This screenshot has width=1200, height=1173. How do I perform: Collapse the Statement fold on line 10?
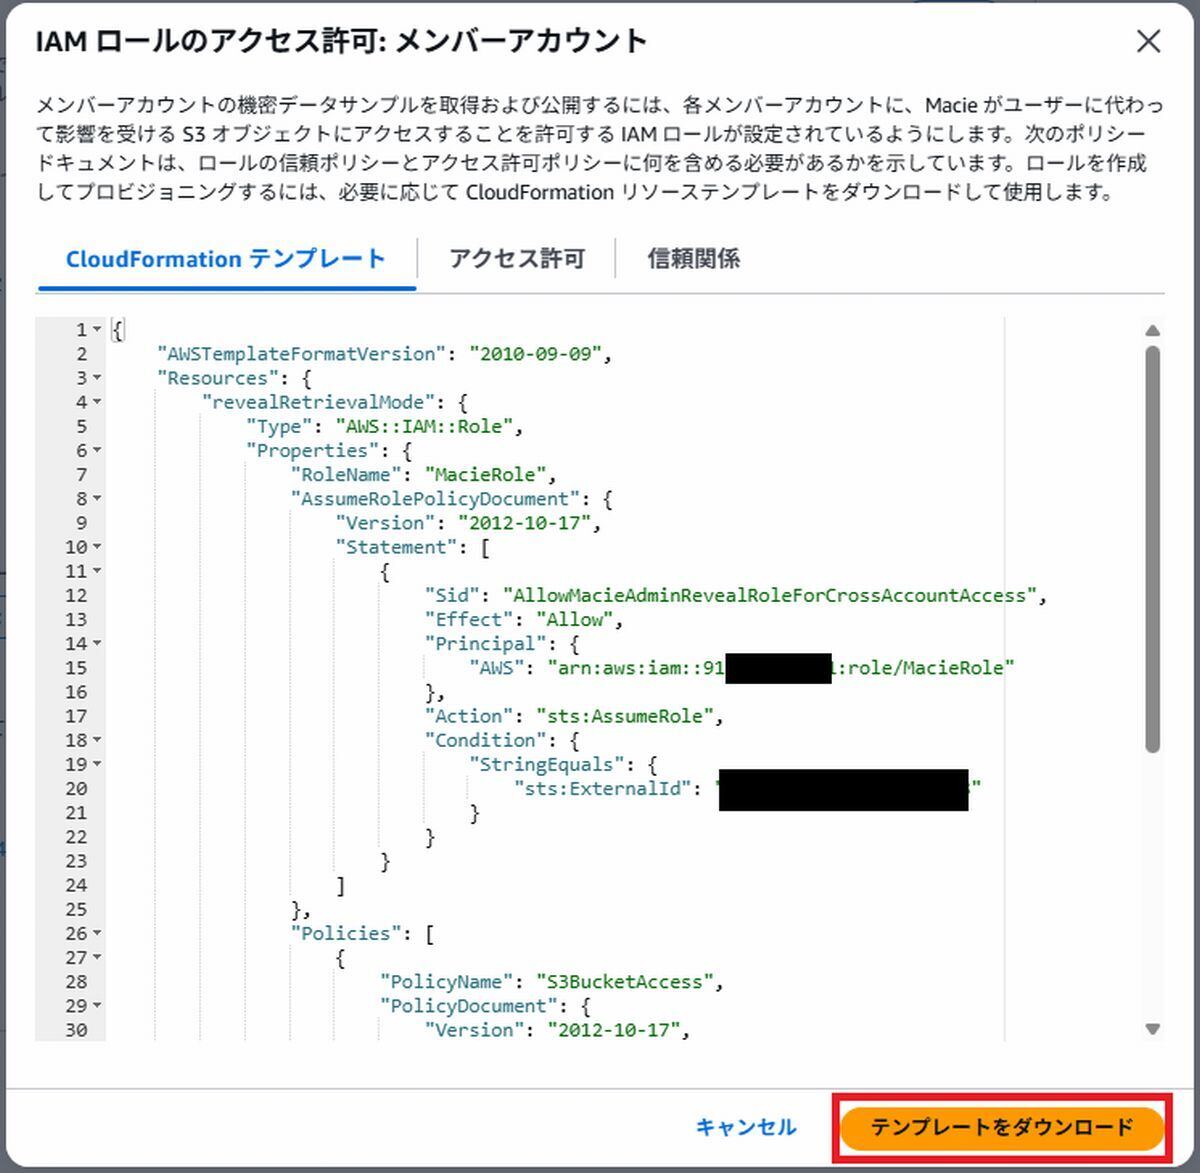(x=97, y=547)
